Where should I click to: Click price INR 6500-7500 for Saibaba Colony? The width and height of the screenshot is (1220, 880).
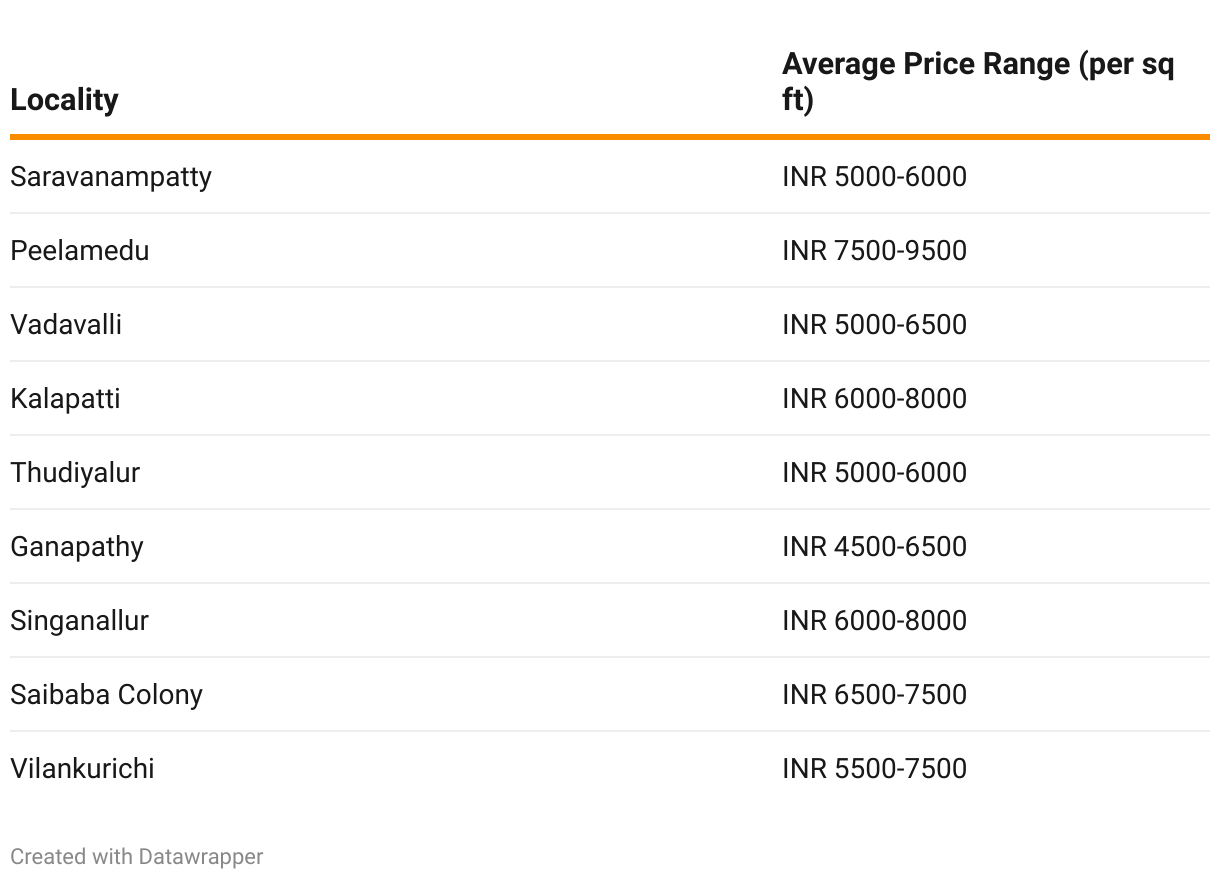[874, 695]
